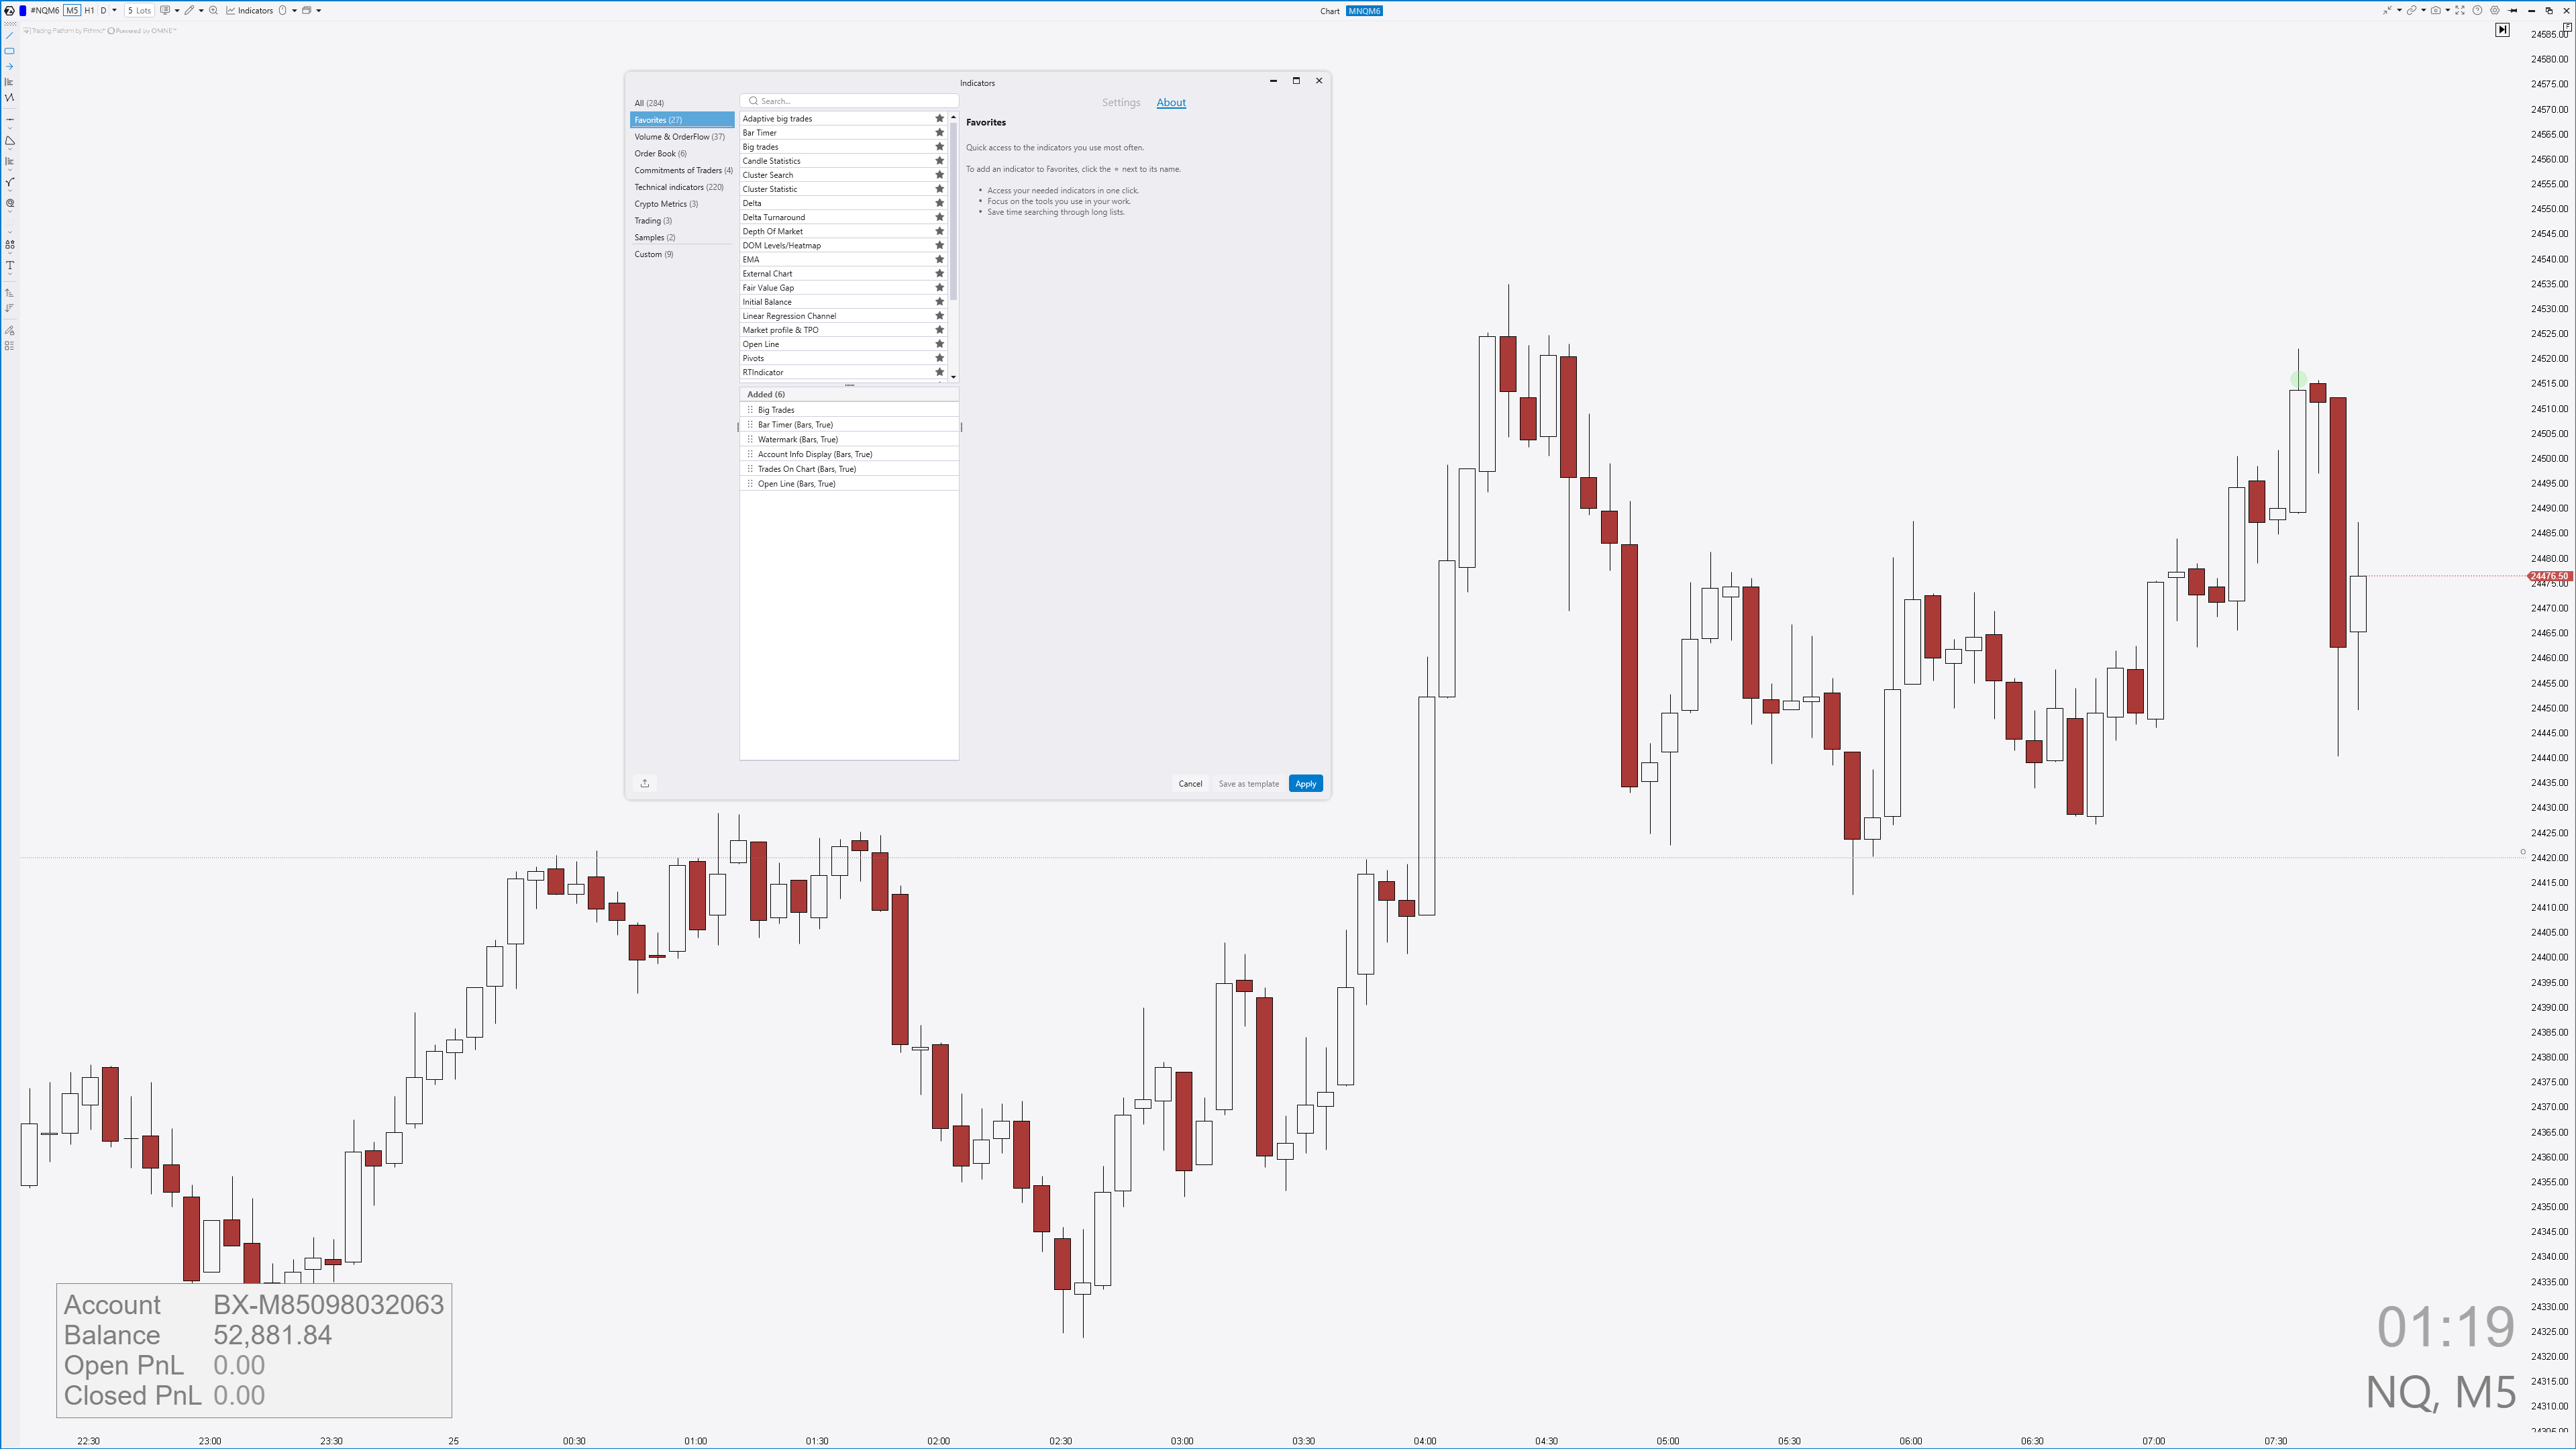
Task: Switch to the Settings tab
Action: coord(1121,102)
